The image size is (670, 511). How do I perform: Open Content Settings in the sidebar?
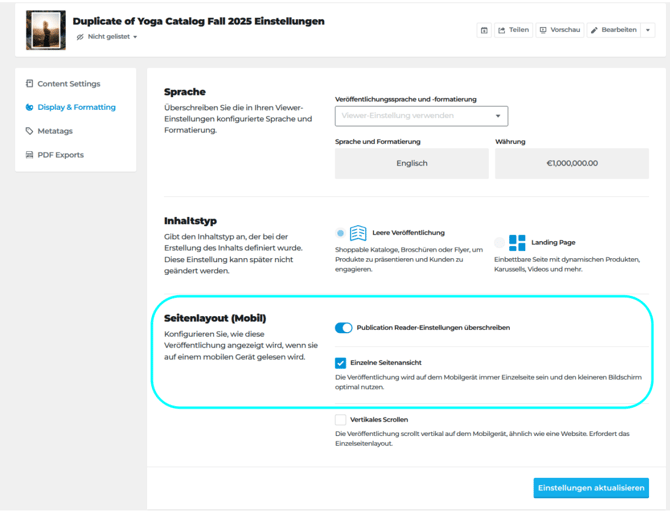pos(68,84)
